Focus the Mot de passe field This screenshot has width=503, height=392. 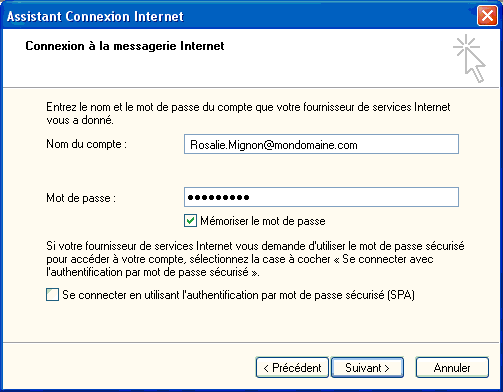(x=321, y=197)
